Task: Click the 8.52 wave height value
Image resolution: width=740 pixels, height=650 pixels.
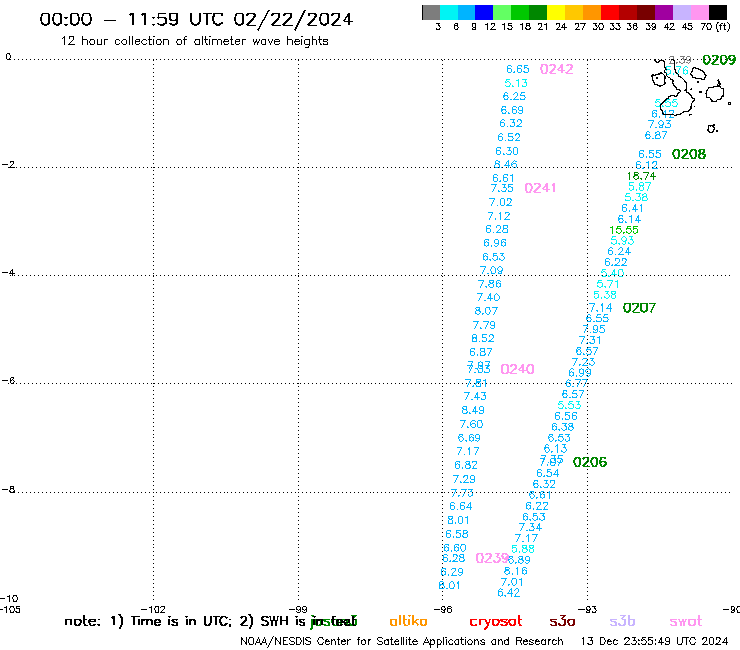Action: [483, 338]
